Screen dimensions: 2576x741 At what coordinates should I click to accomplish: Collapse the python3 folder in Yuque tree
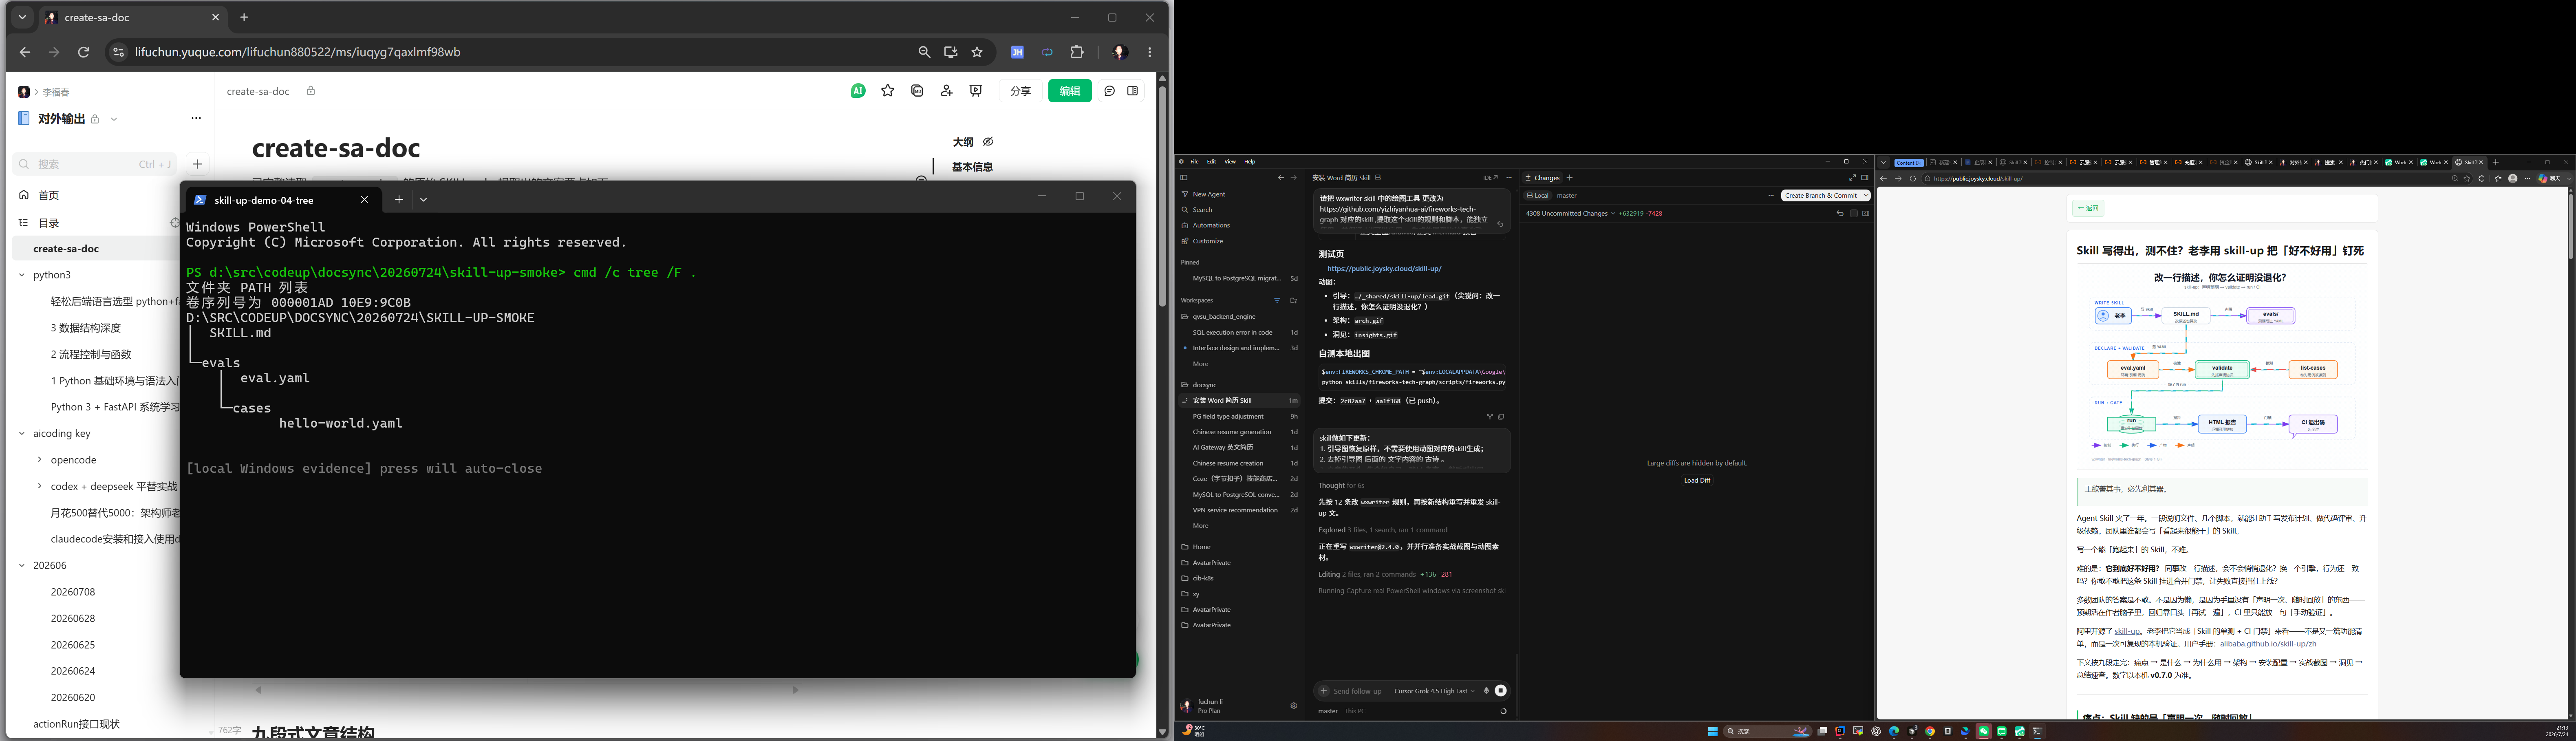coord(21,275)
